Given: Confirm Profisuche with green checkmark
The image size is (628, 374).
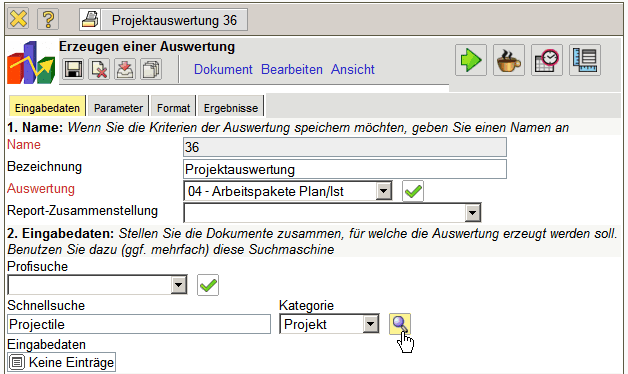Looking at the screenshot, I should pos(208,285).
